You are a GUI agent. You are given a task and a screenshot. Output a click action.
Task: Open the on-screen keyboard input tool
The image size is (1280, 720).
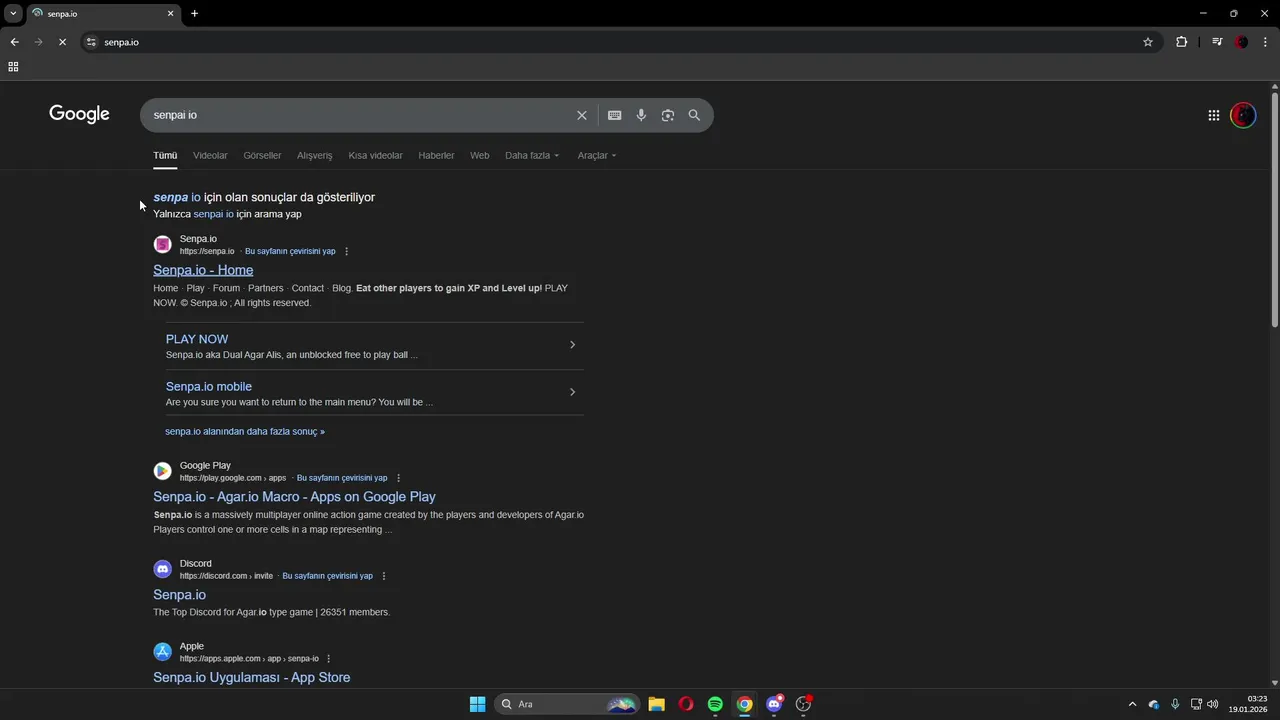pos(614,115)
